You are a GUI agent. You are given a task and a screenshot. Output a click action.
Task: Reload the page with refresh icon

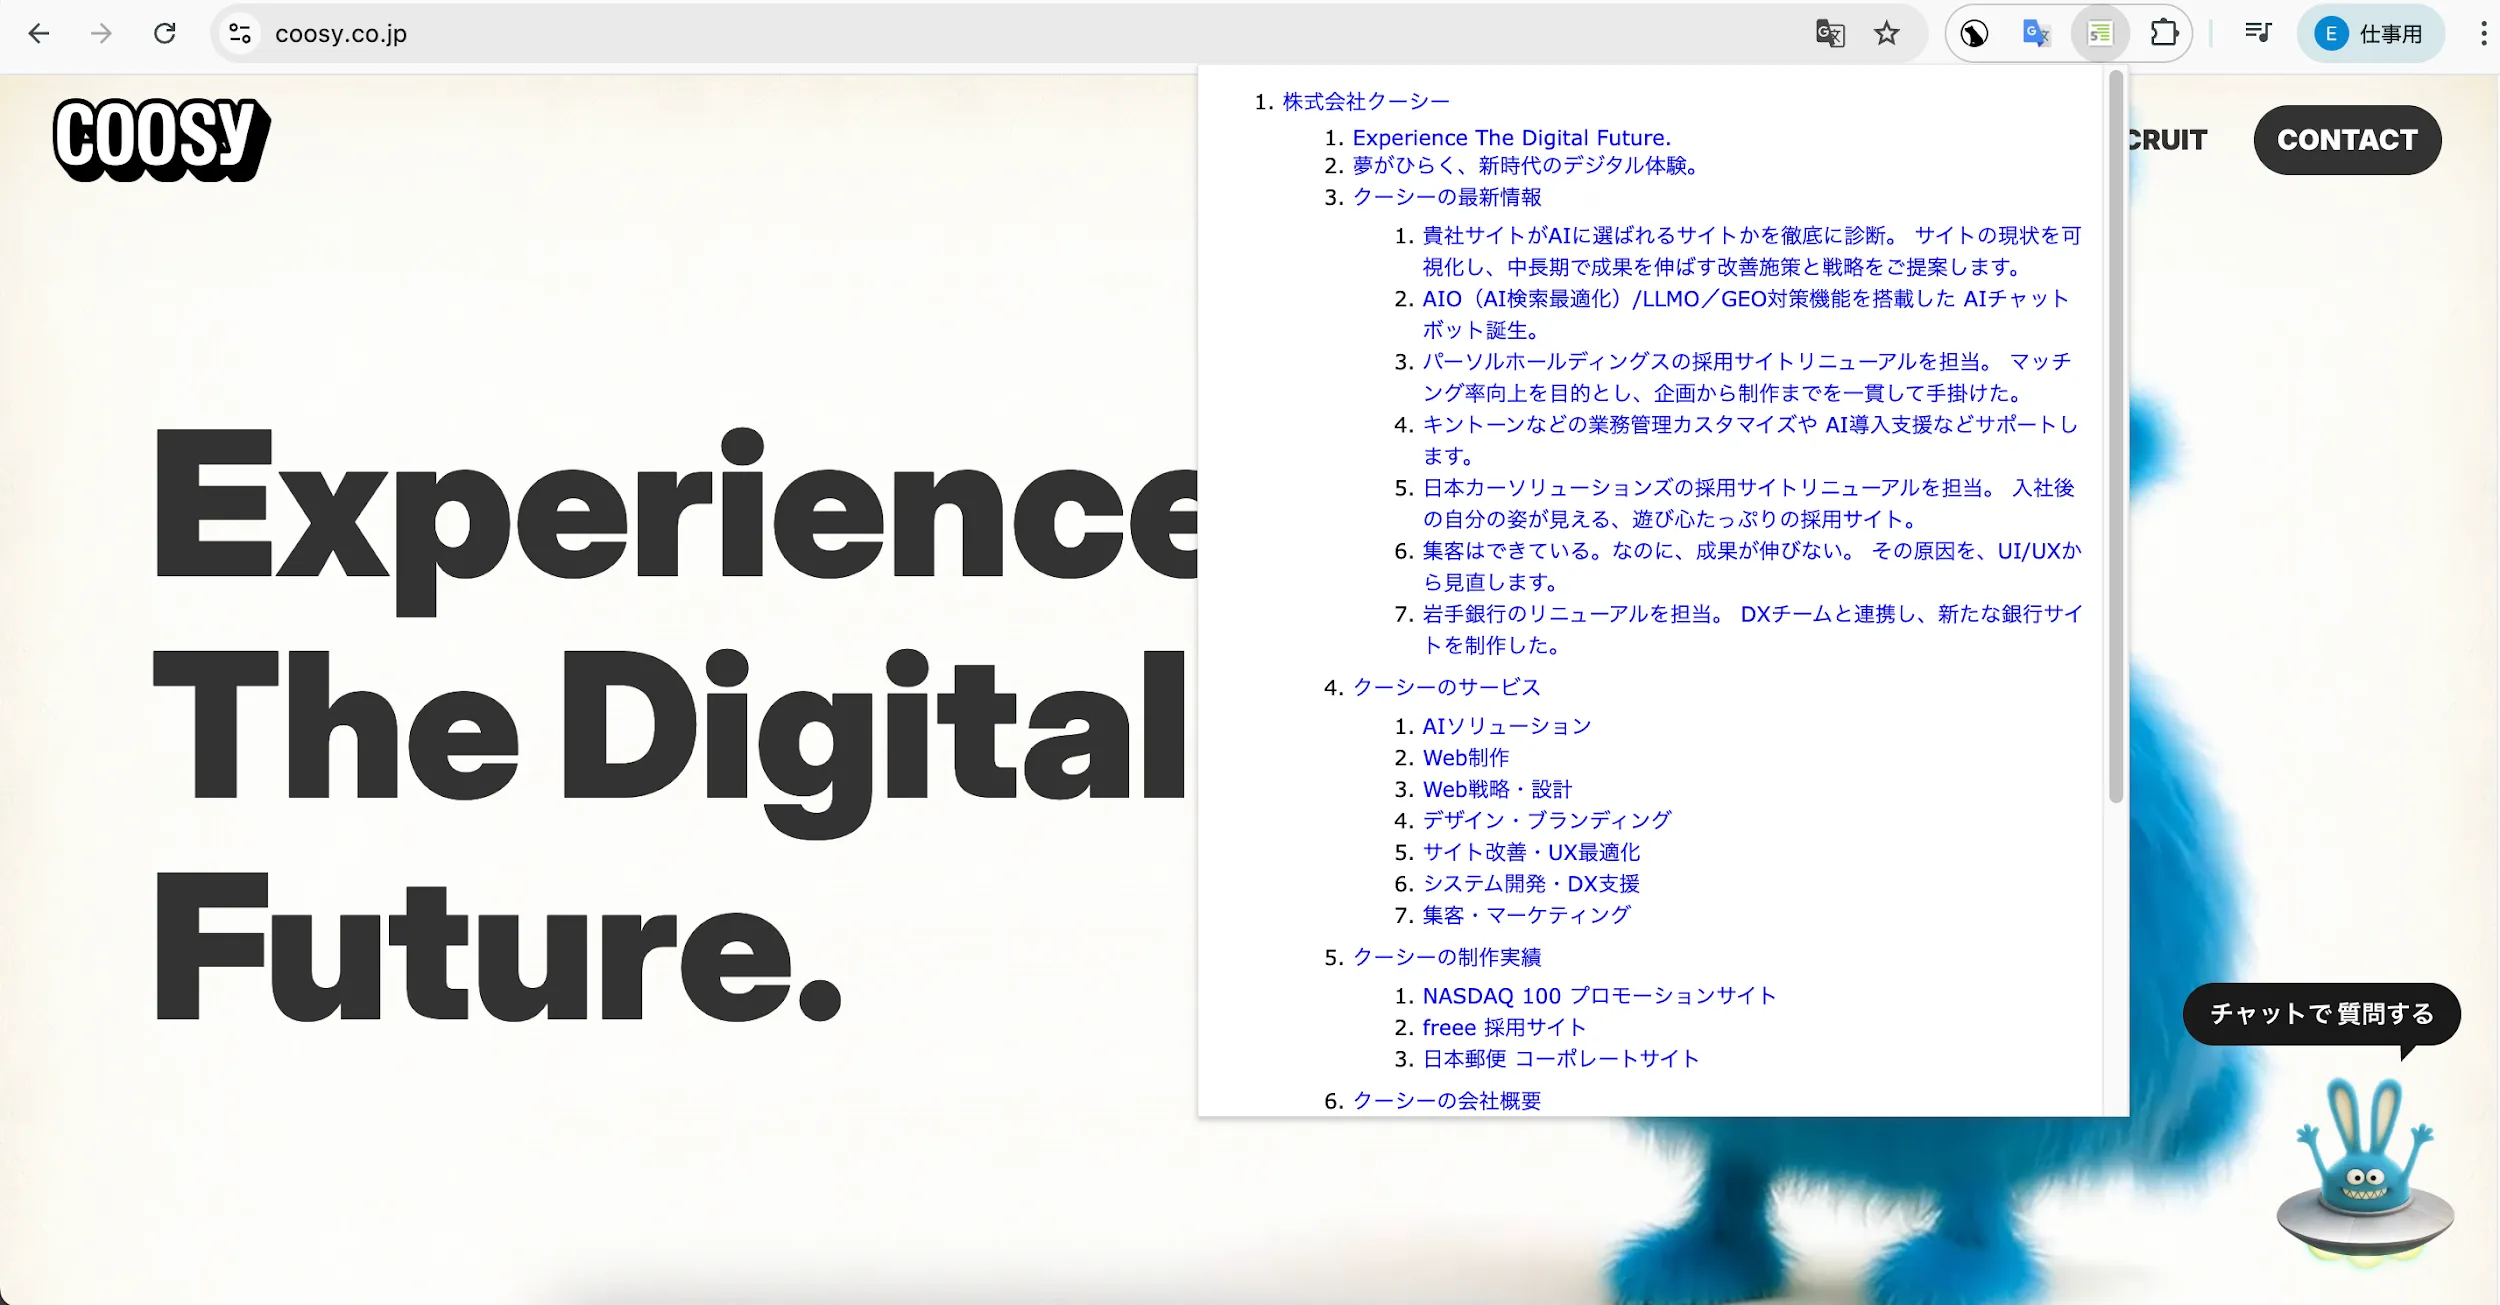point(165,33)
